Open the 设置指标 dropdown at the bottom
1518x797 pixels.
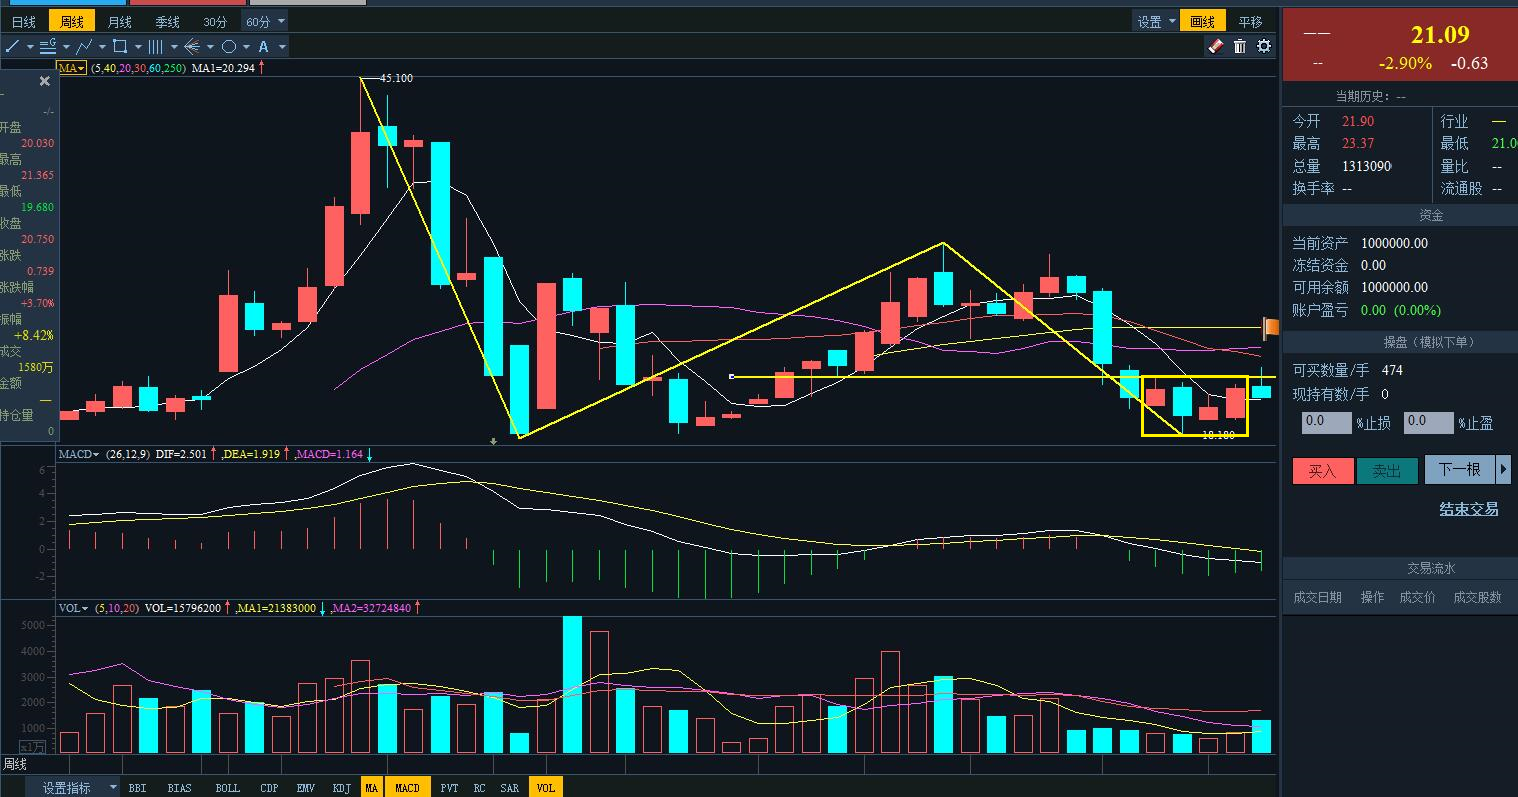pyautogui.click(x=73, y=787)
